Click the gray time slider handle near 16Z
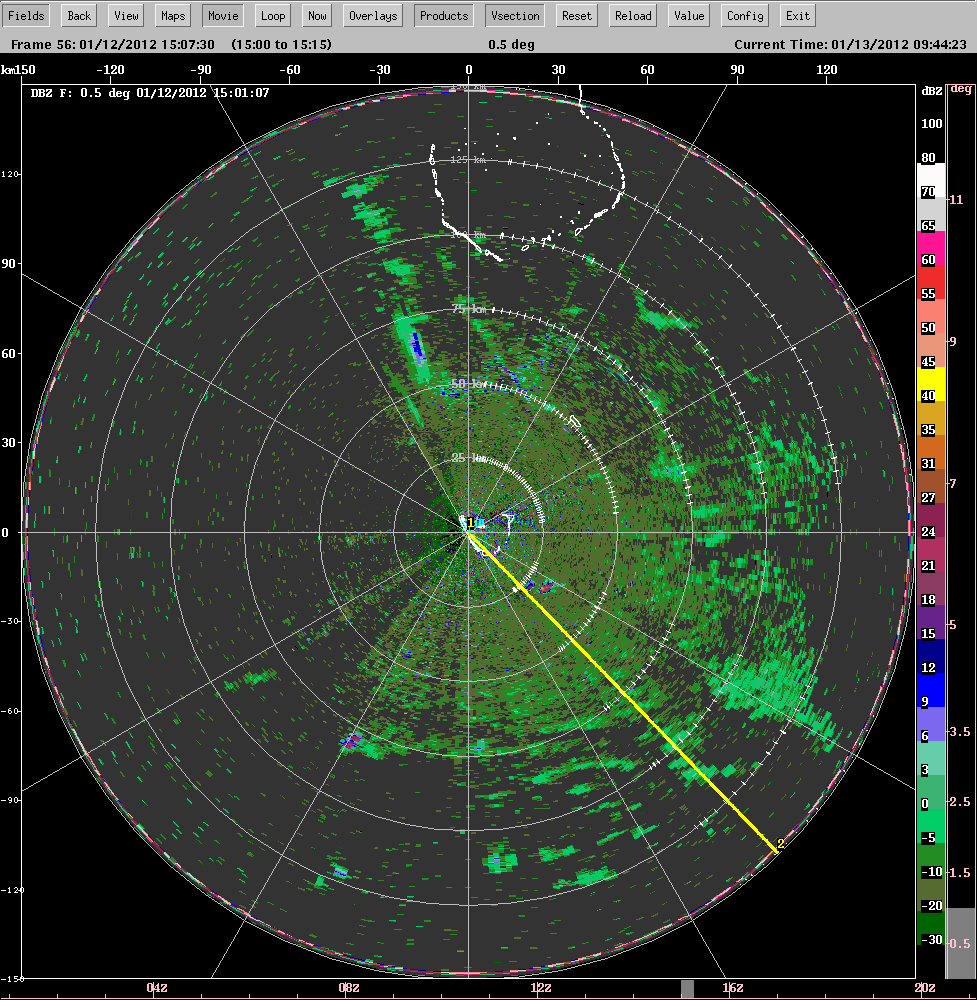The image size is (977, 1000). coord(687,989)
